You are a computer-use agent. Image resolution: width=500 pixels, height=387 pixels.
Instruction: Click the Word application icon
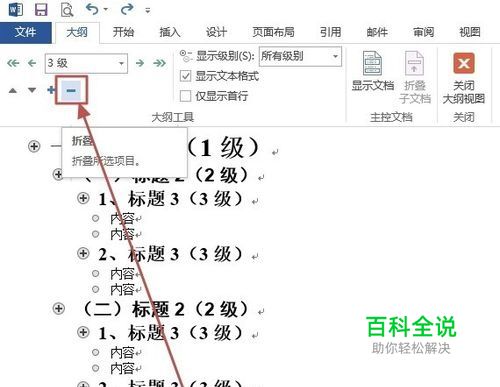(x=16, y=9)
